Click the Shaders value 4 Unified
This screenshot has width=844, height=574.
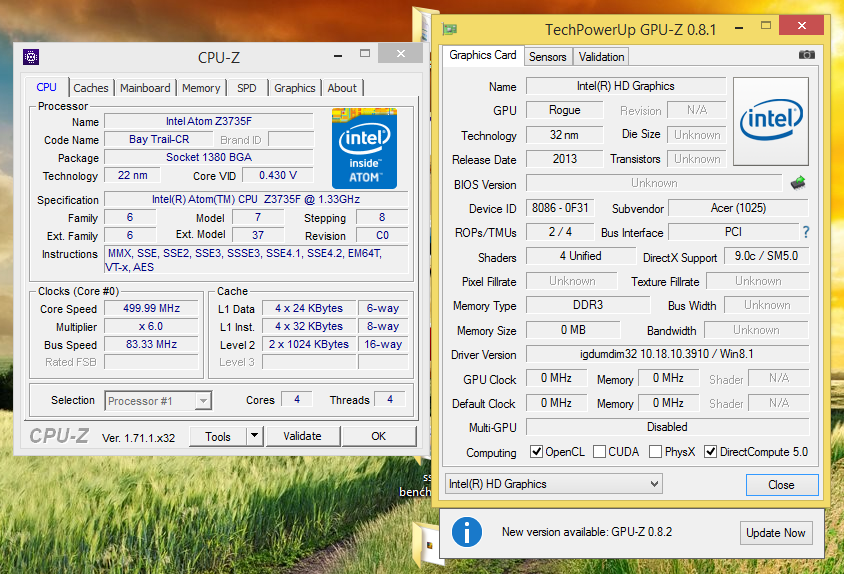pos(580,256)
